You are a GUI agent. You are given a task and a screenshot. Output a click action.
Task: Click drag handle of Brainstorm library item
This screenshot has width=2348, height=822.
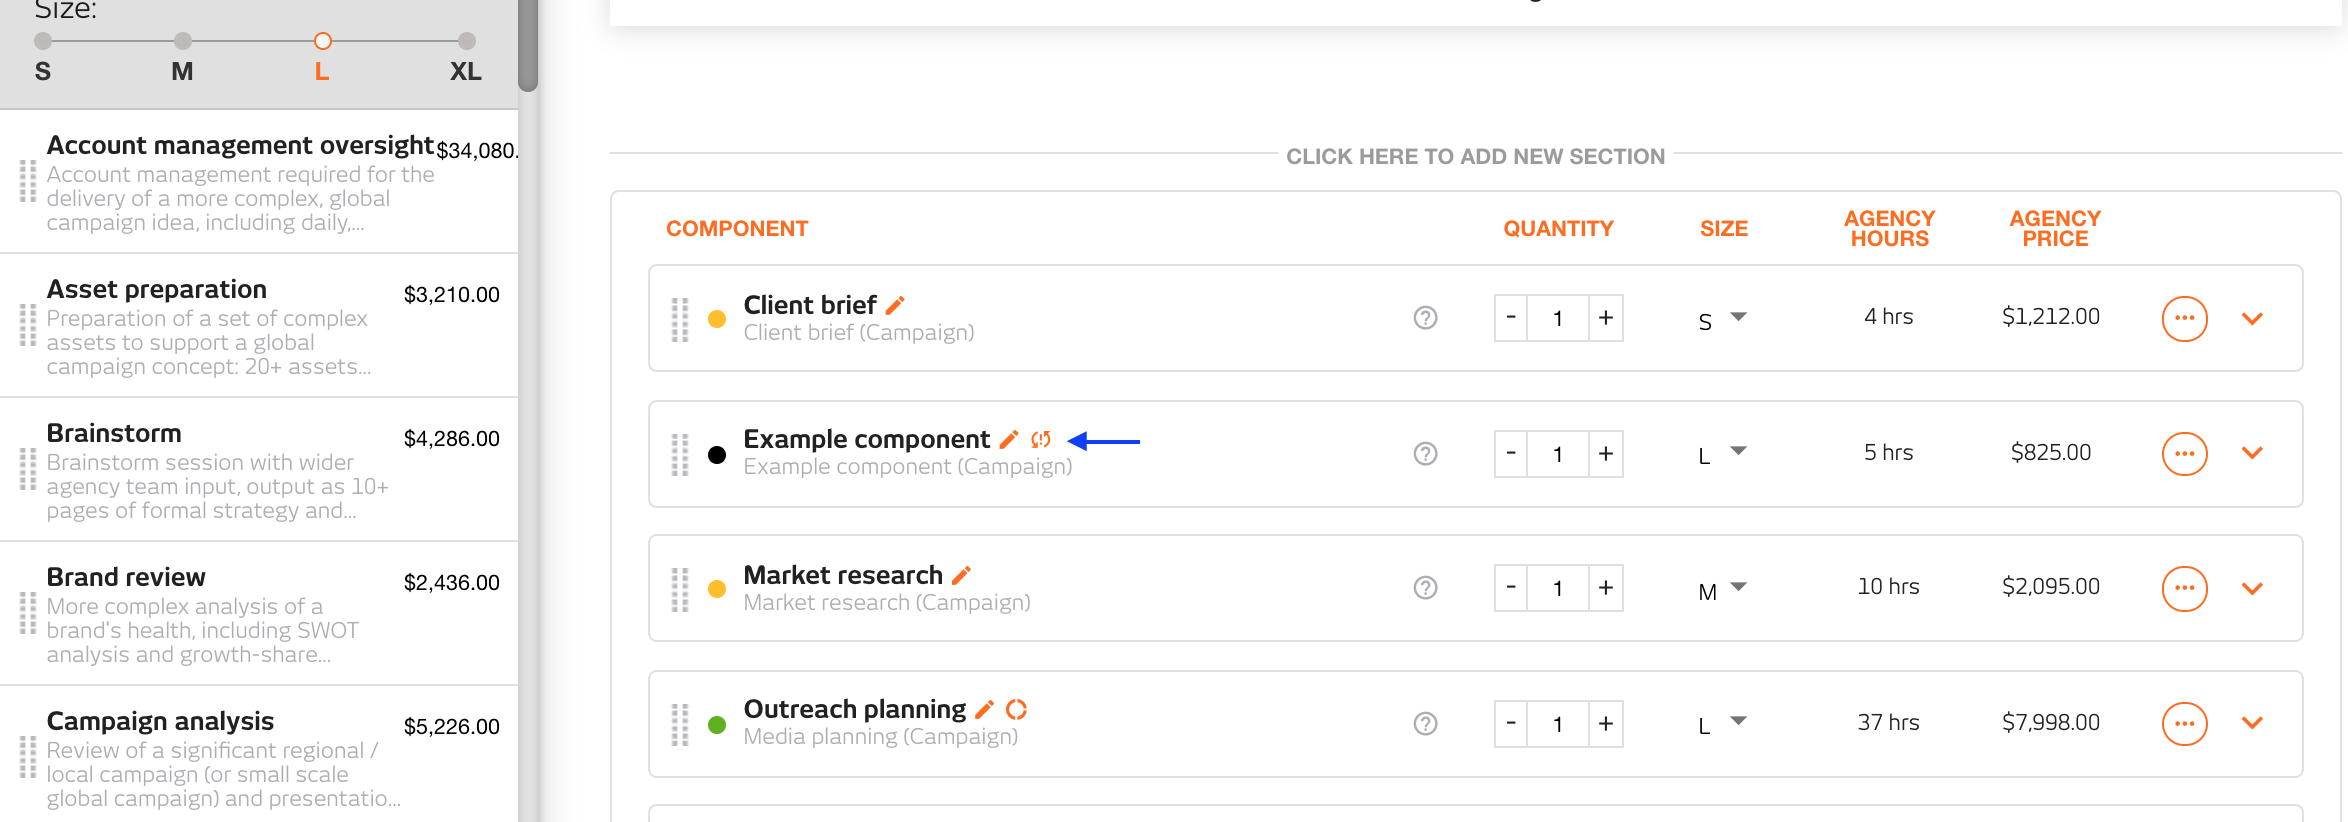(28, 469)
